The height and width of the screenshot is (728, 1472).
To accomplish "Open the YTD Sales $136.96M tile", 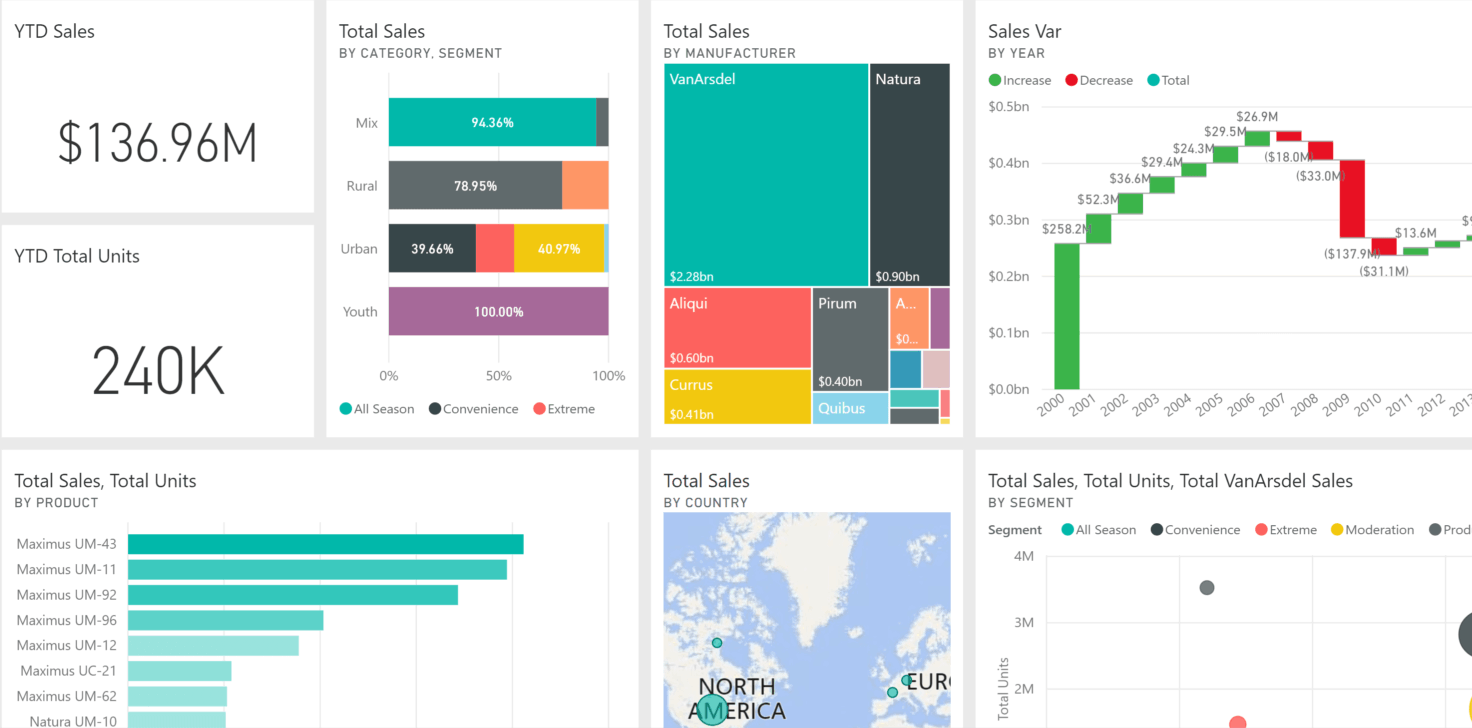I will tap(157, 142).
